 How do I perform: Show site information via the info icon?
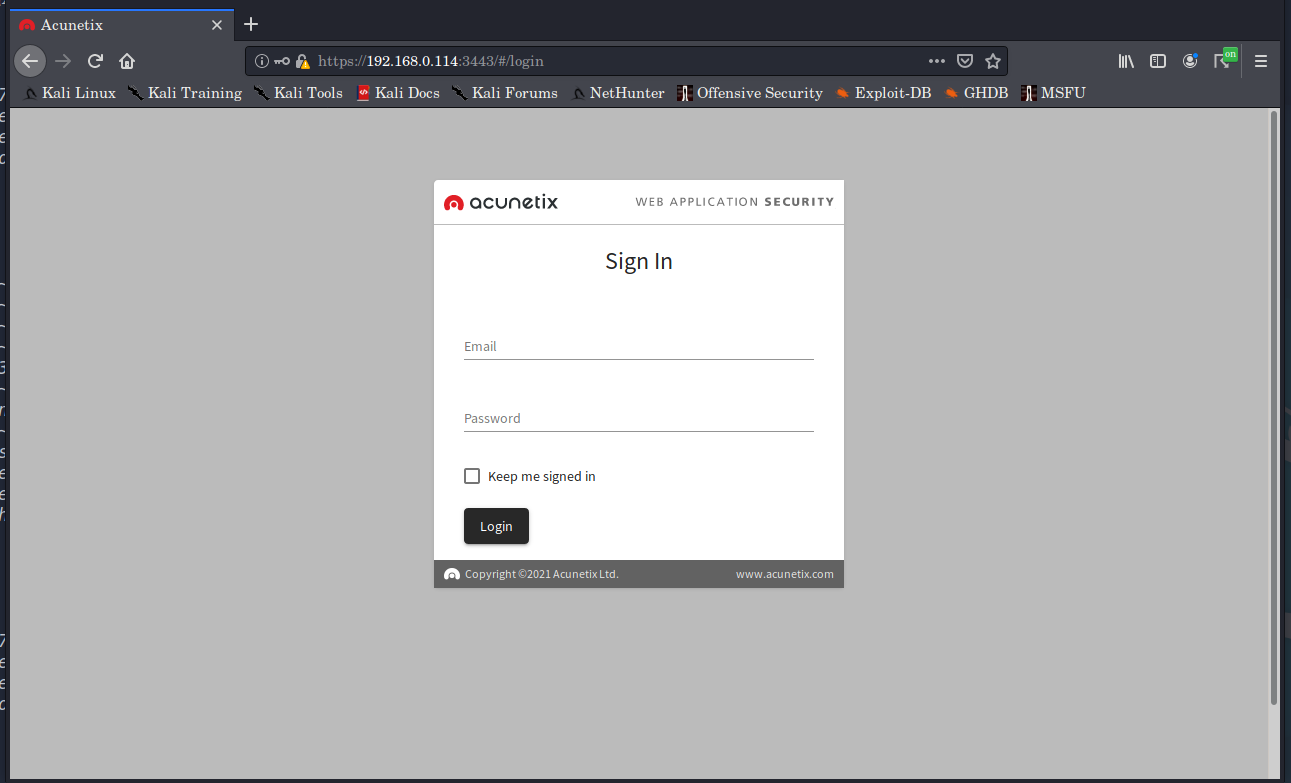pyautogui.click(x=262, y=61)
